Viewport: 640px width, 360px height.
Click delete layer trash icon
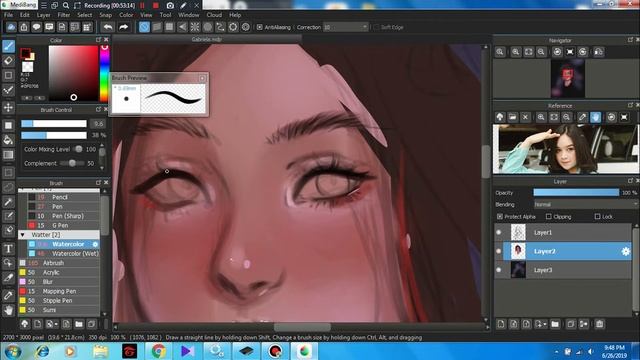click(x=599, y=324)
